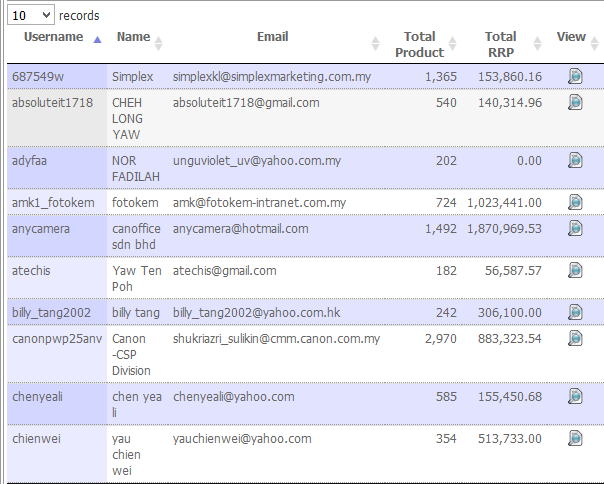Sort by Email column header
This screenshot has width=604, height=484.
273,37
